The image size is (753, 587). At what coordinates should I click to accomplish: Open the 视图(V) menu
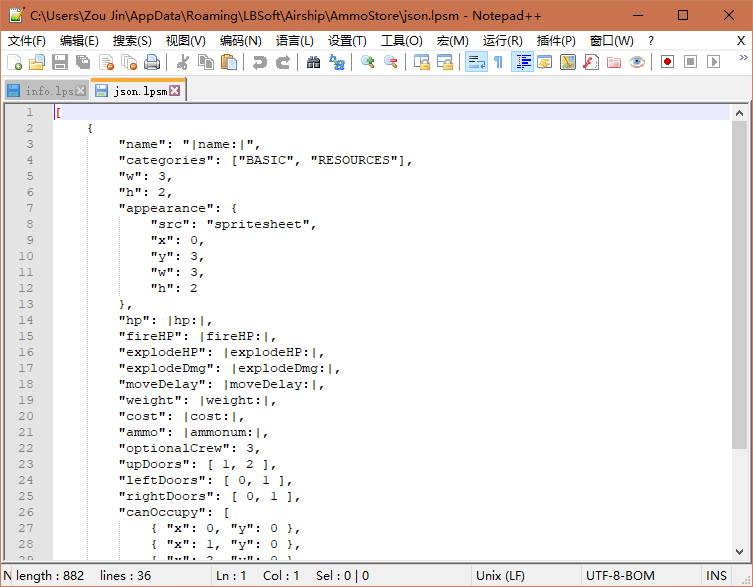[x=185, y=41]
